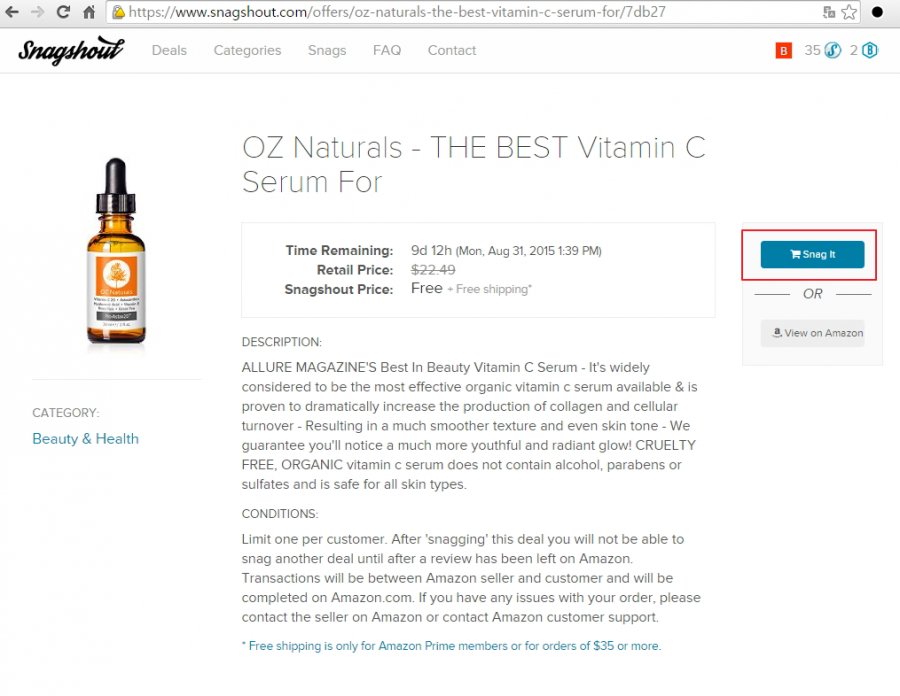The height and width of the screenshot is (696, 900).
Task: Click the hexagon B badge icon
Action: tap(870, 50)
